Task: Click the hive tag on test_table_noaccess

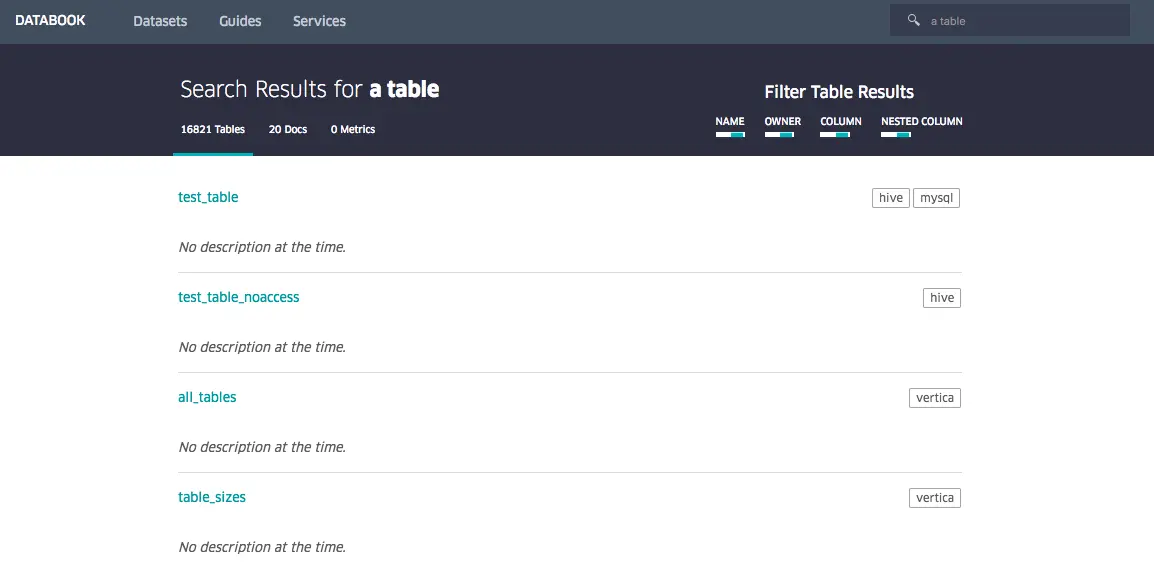Action: (x=942, y=298)
